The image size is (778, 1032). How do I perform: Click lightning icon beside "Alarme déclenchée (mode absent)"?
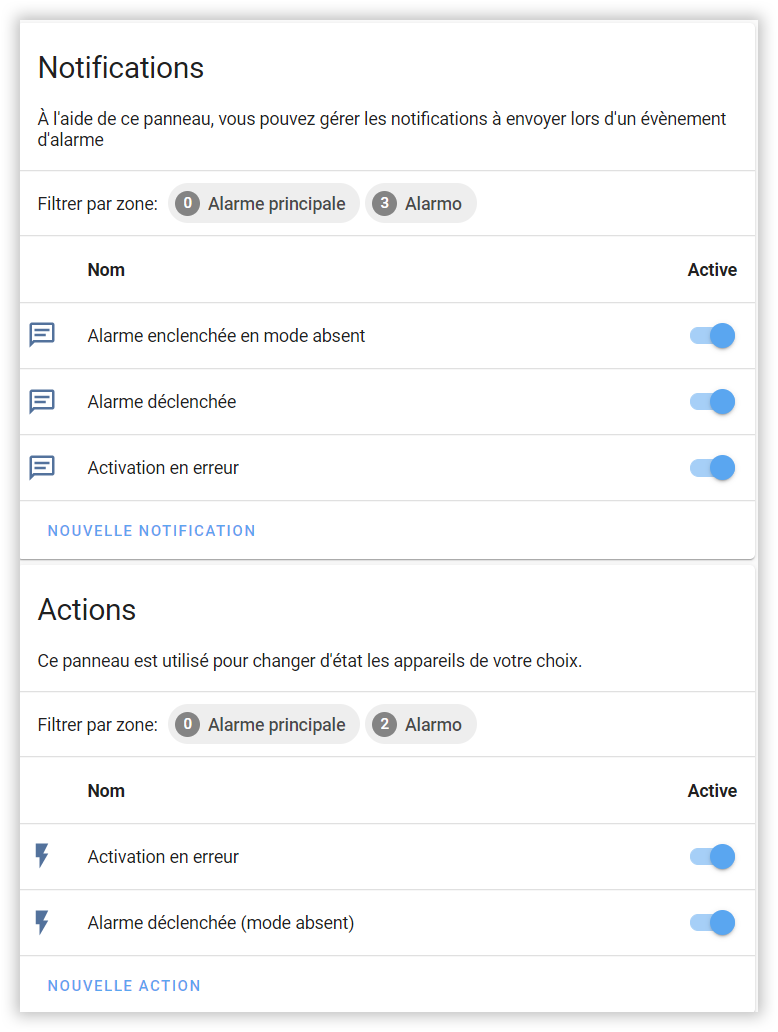pos(42,922)
